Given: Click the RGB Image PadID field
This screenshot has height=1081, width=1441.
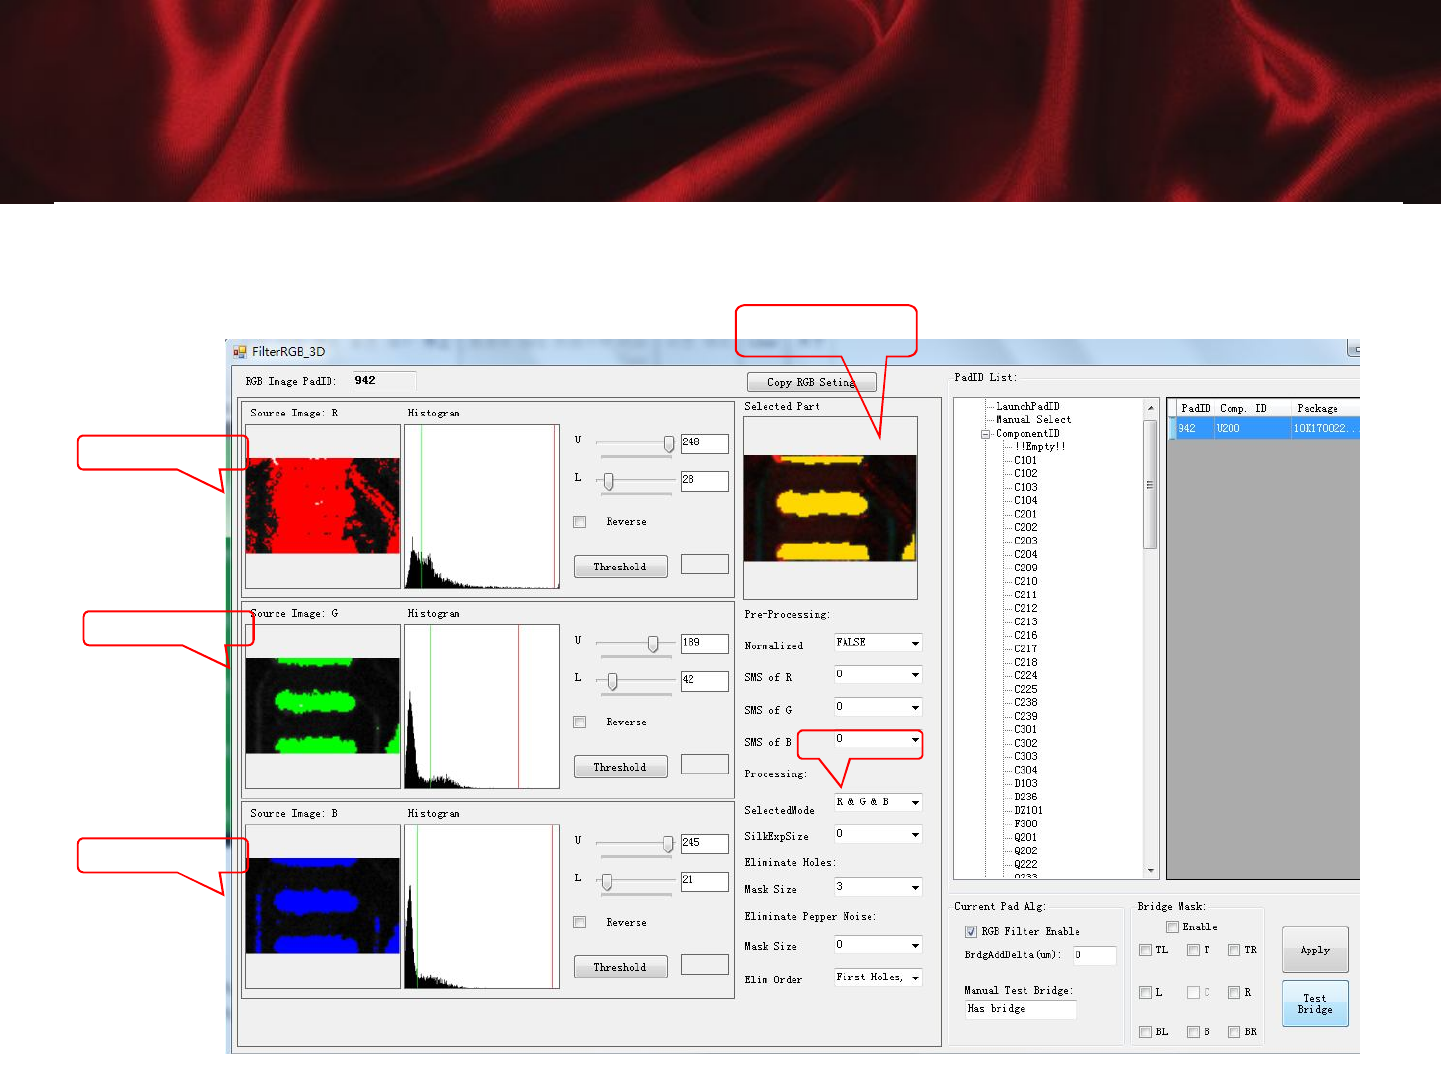Looking at the screenshot, I should [383, 381].
